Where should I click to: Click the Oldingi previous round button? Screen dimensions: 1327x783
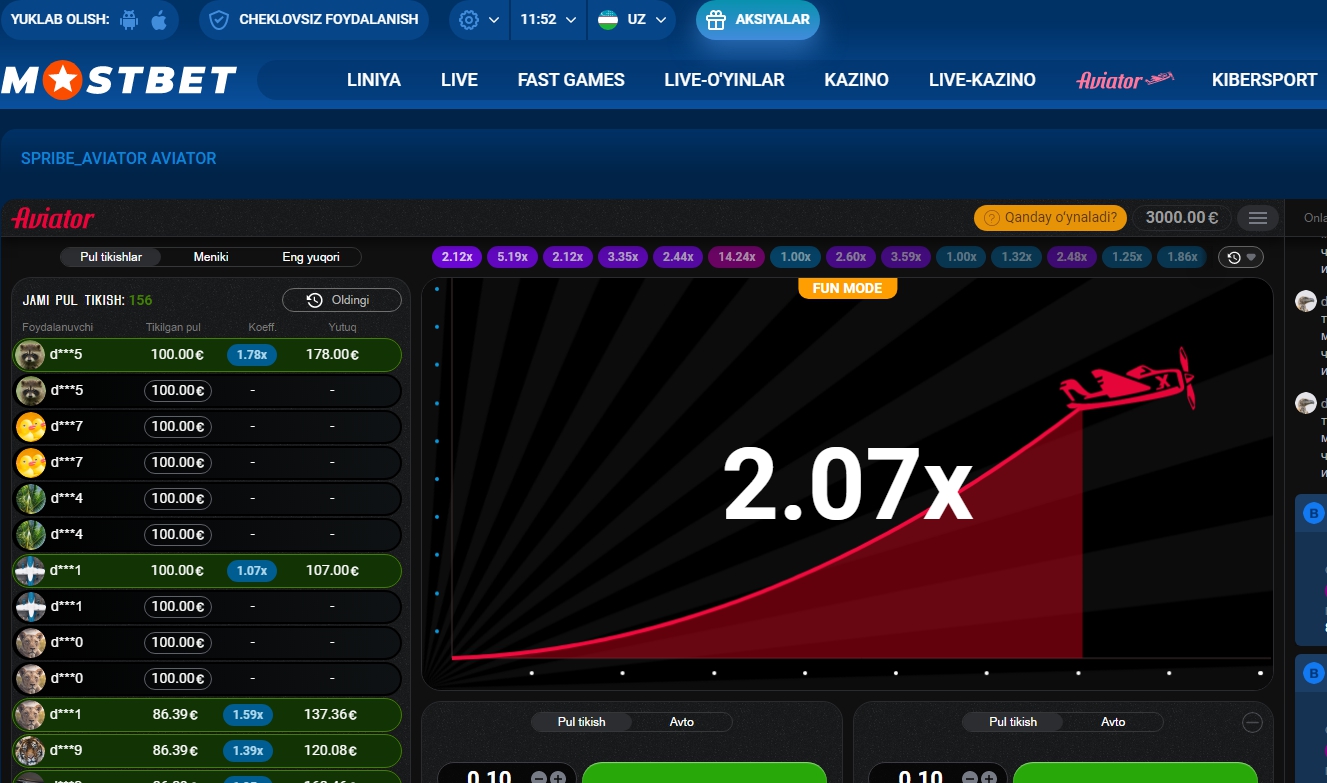(341, 300)
